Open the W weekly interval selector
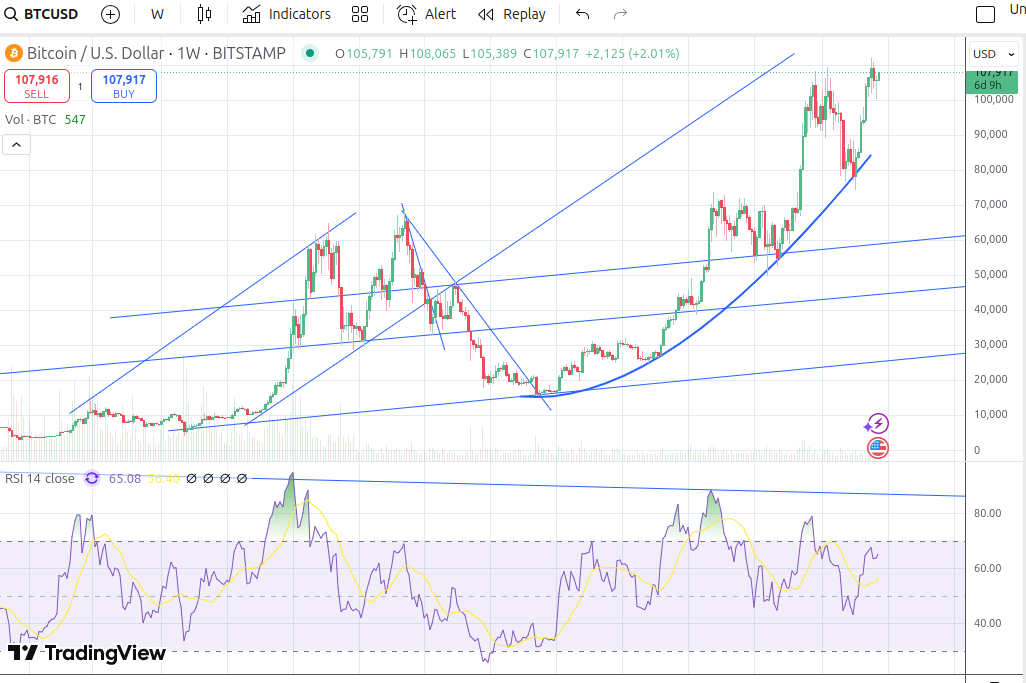Image resolution: width=1026 pixels, height=683 pixels. point(157,14)
